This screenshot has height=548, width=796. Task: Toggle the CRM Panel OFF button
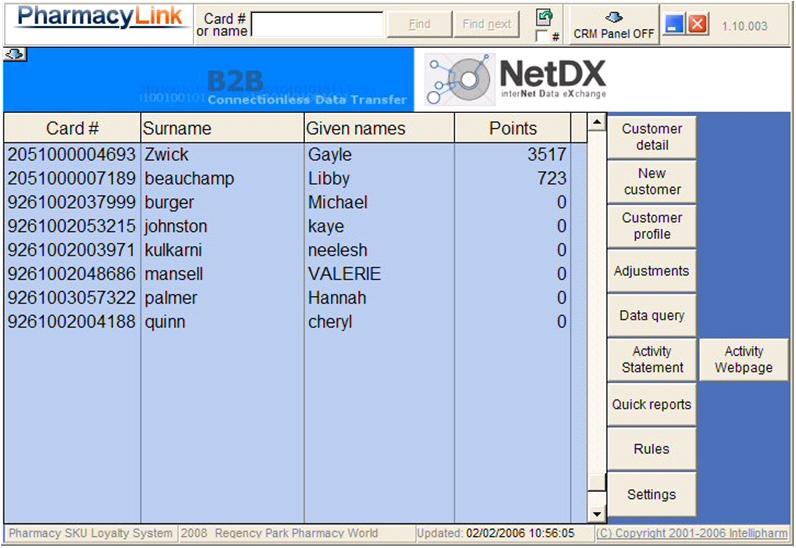point(614,25)
